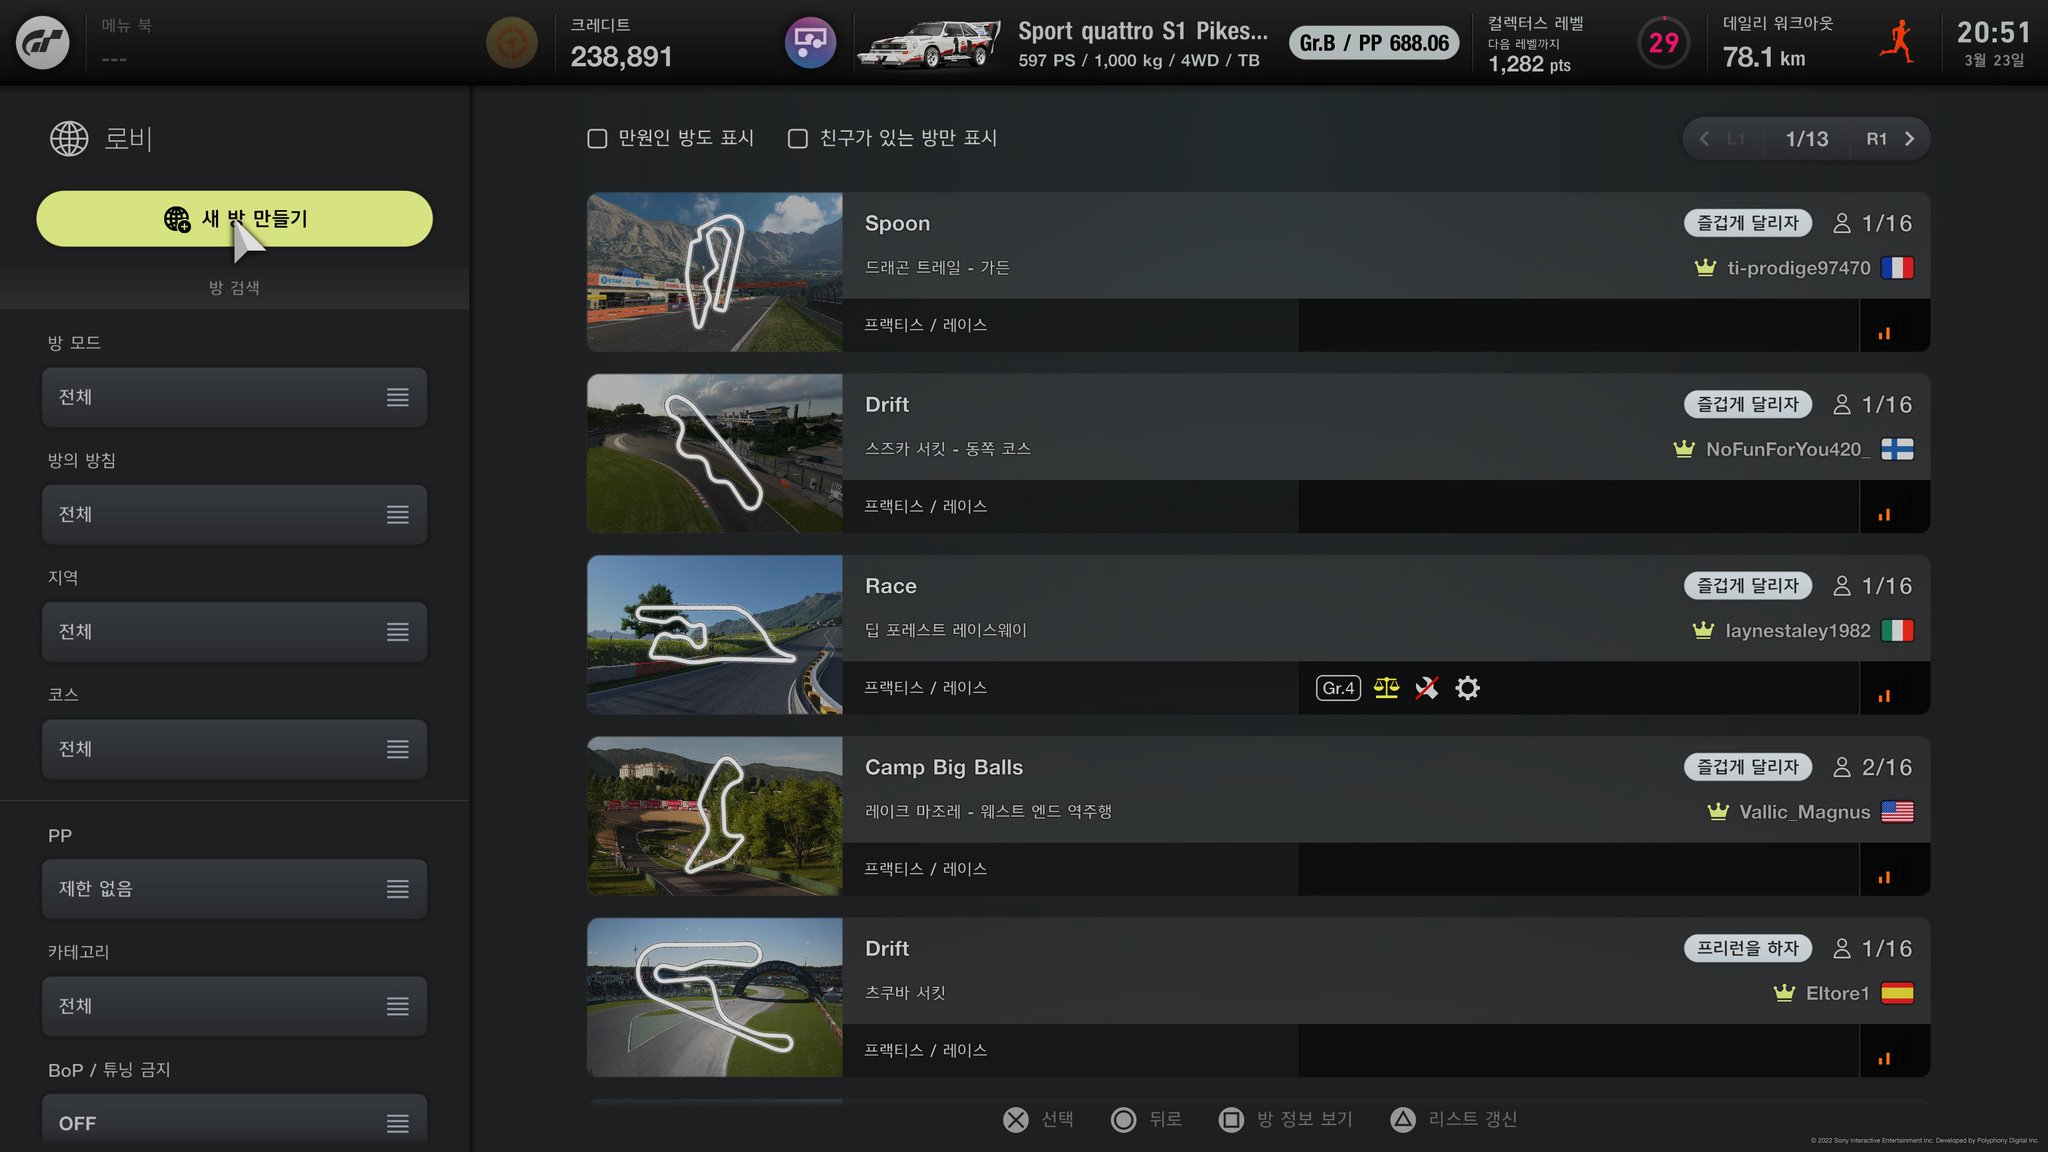Open the 'BoP / 튜닝 금지' OFF dropdown
The width and height of the screenshot is (2048, 1152).
point(234,1123)
